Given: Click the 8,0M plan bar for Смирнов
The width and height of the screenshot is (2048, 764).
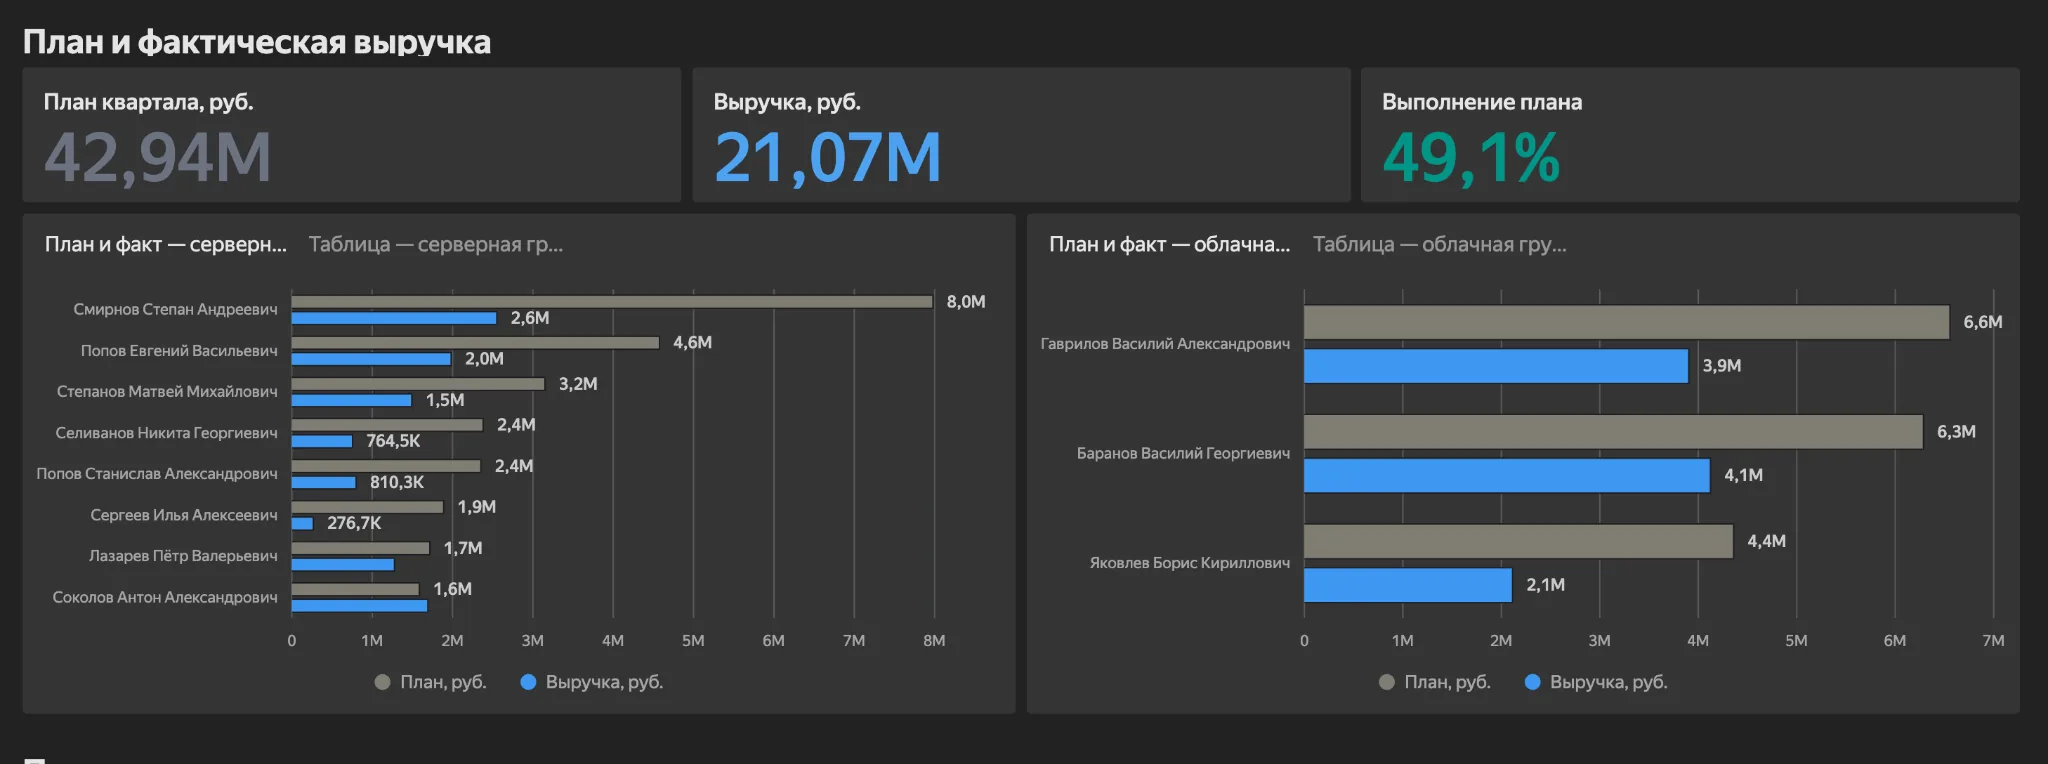Looking at the screenshot, I should [x=612, y=301].
